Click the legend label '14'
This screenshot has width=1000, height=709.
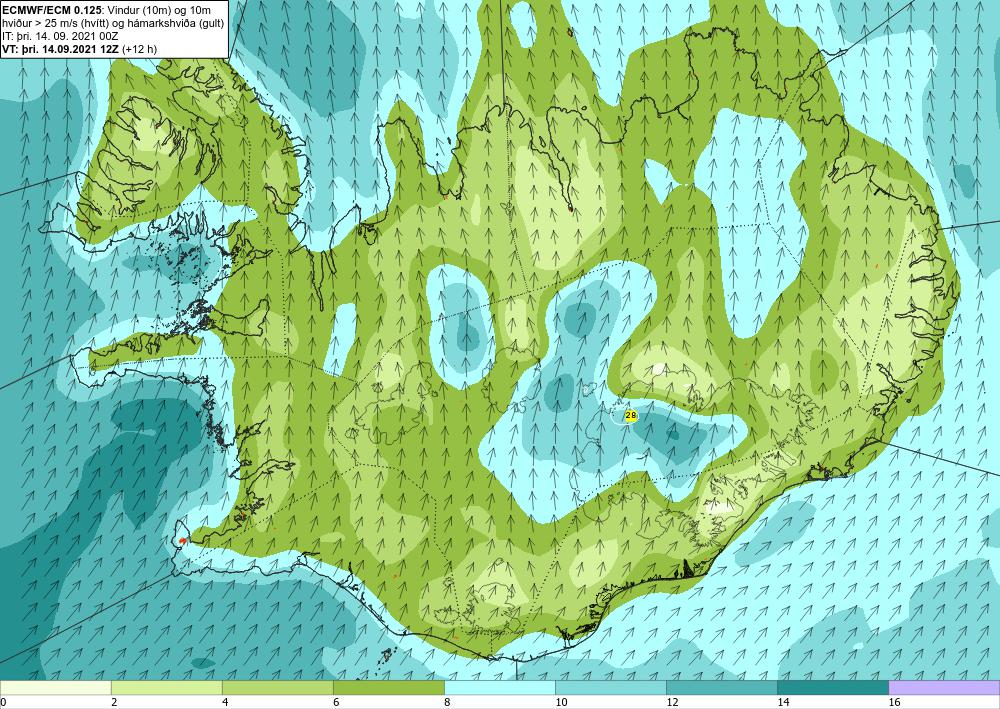[783, 702]
